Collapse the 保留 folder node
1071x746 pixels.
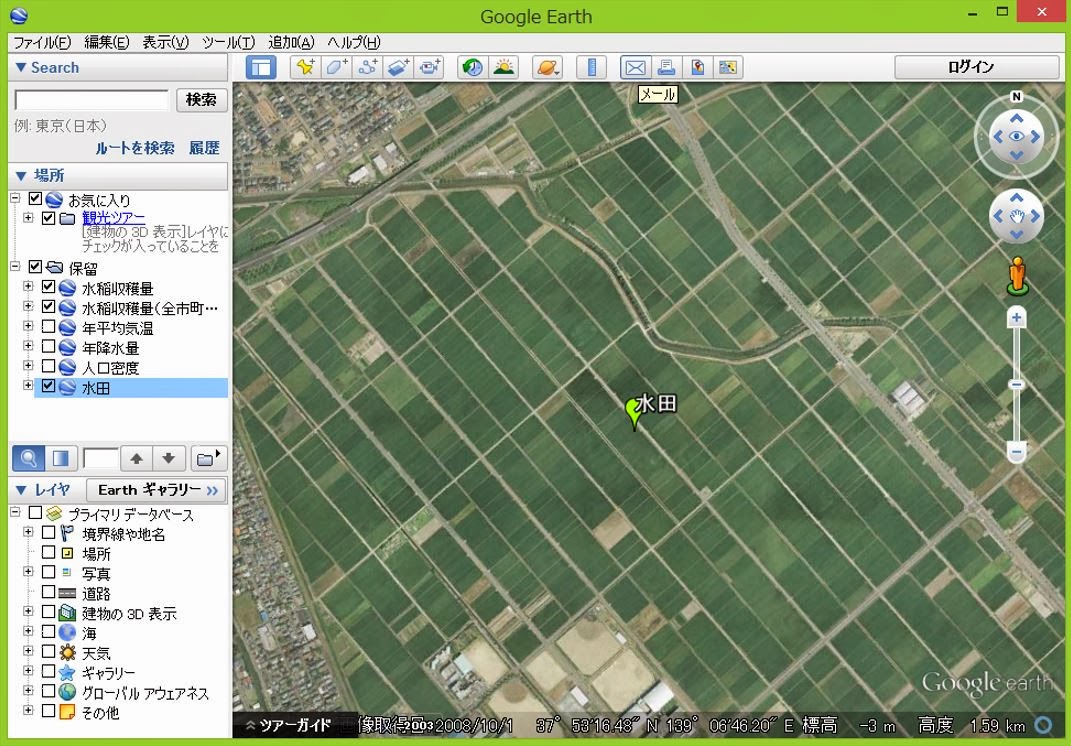(x=15, y=267)
